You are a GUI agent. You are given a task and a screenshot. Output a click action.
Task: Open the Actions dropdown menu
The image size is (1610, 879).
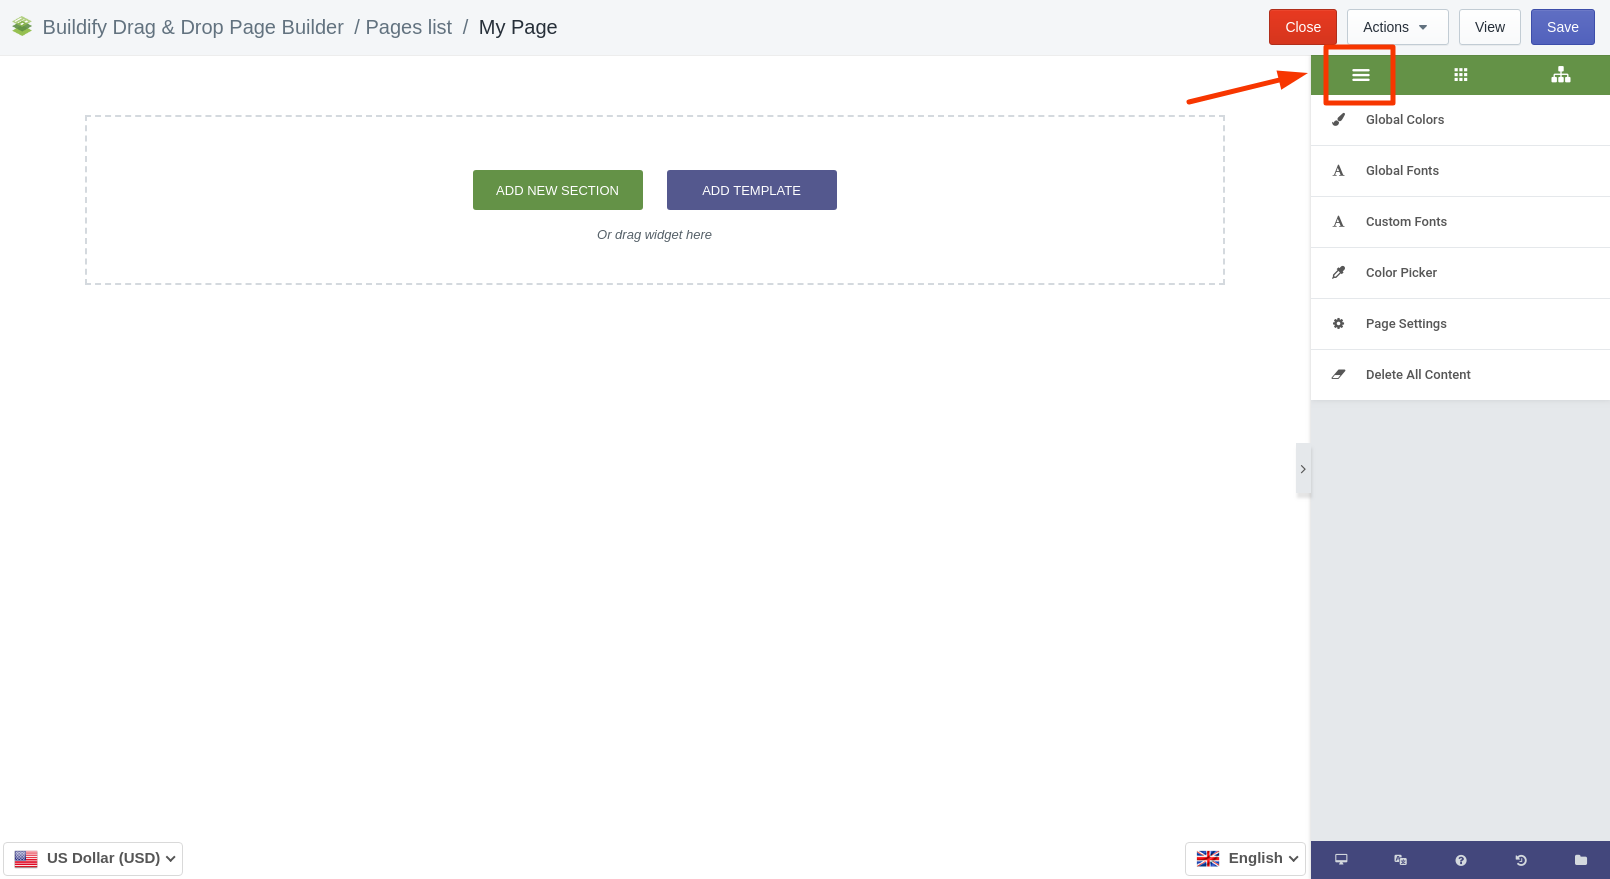click(1397, 27)
